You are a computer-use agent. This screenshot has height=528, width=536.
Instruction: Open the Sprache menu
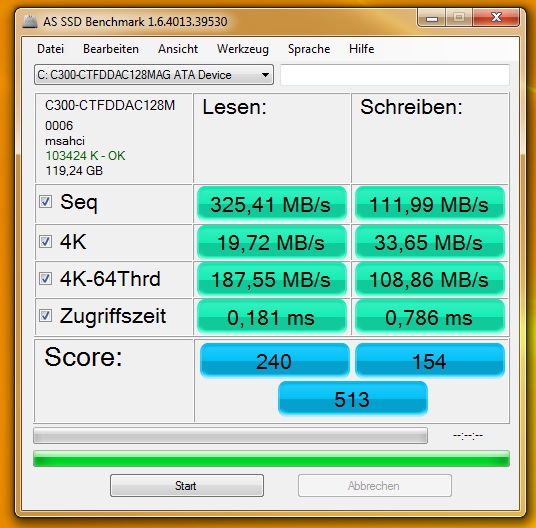309,49
